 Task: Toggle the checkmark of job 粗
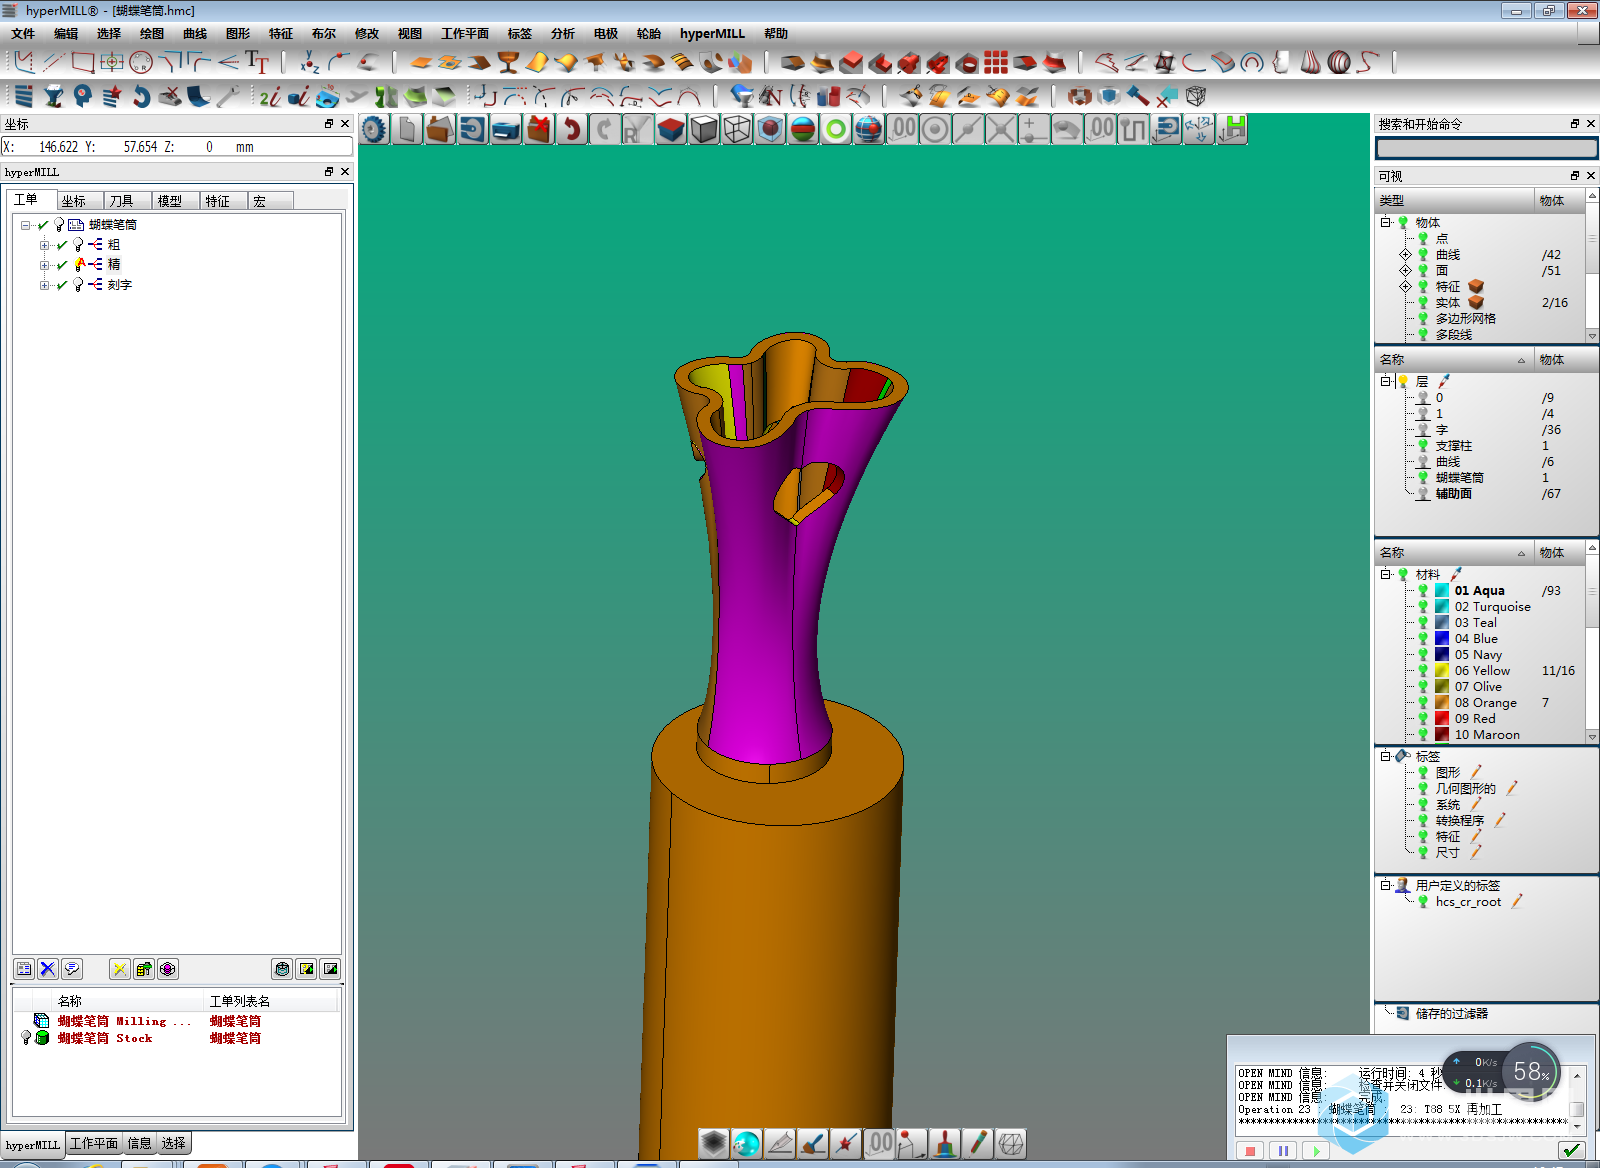[62, 245]
